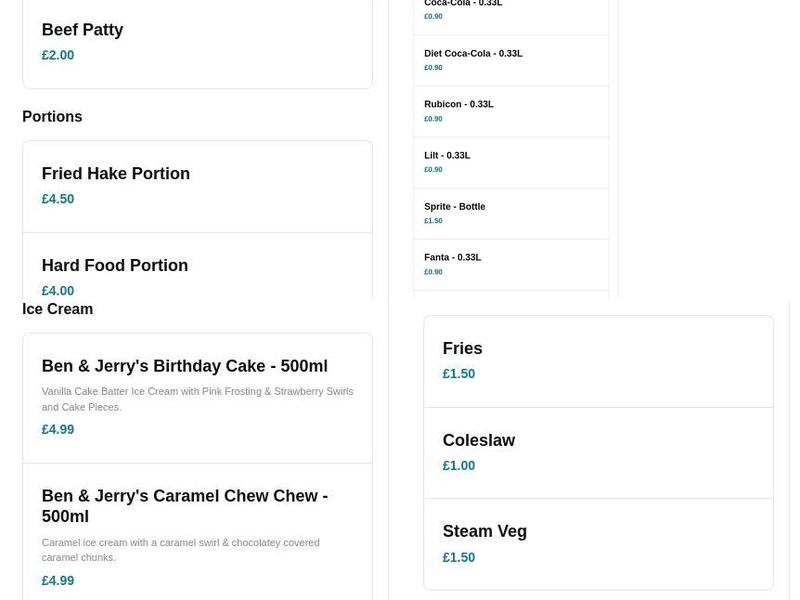Click the Caramel Chew Chew description text
Screen dimensions: 800x600
[x=180, y=550]
